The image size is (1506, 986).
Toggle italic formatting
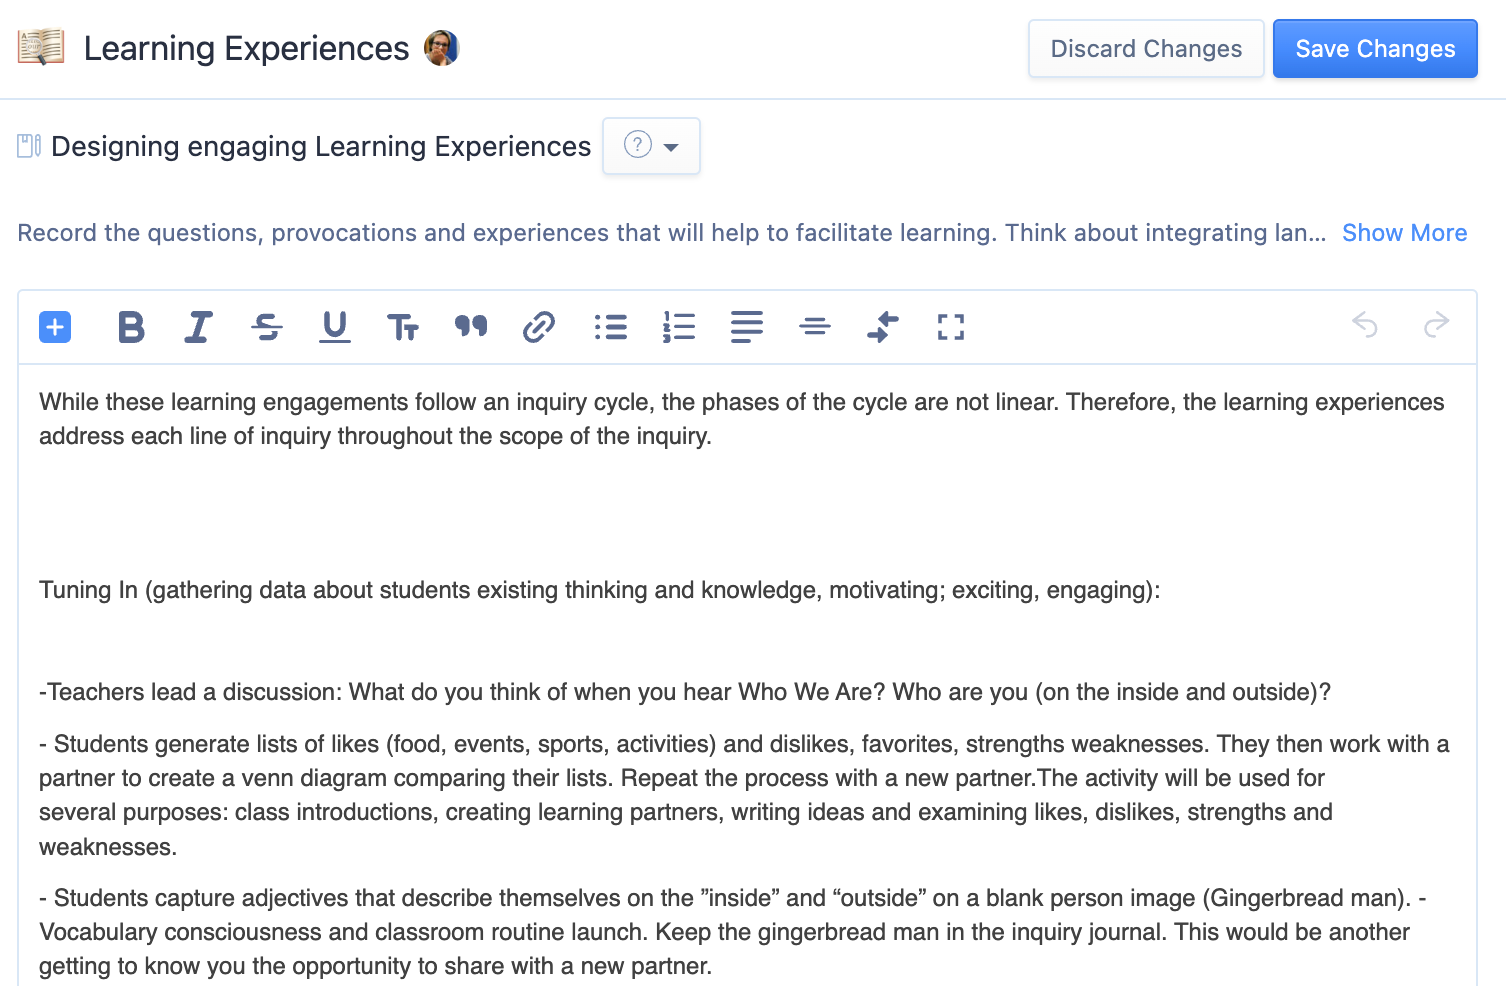199,327
